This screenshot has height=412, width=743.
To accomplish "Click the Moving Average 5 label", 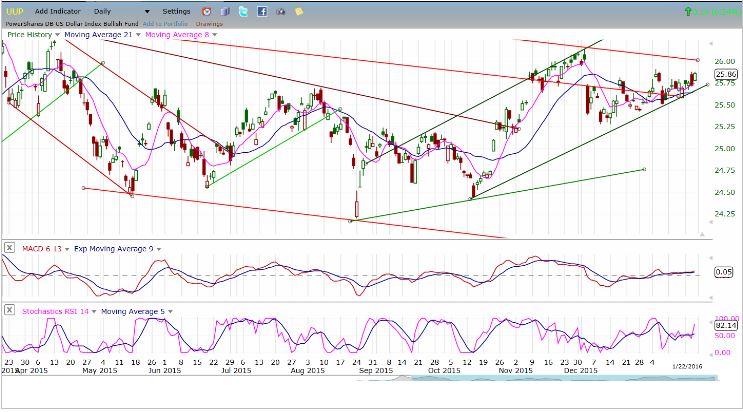I will pos(133,311).
